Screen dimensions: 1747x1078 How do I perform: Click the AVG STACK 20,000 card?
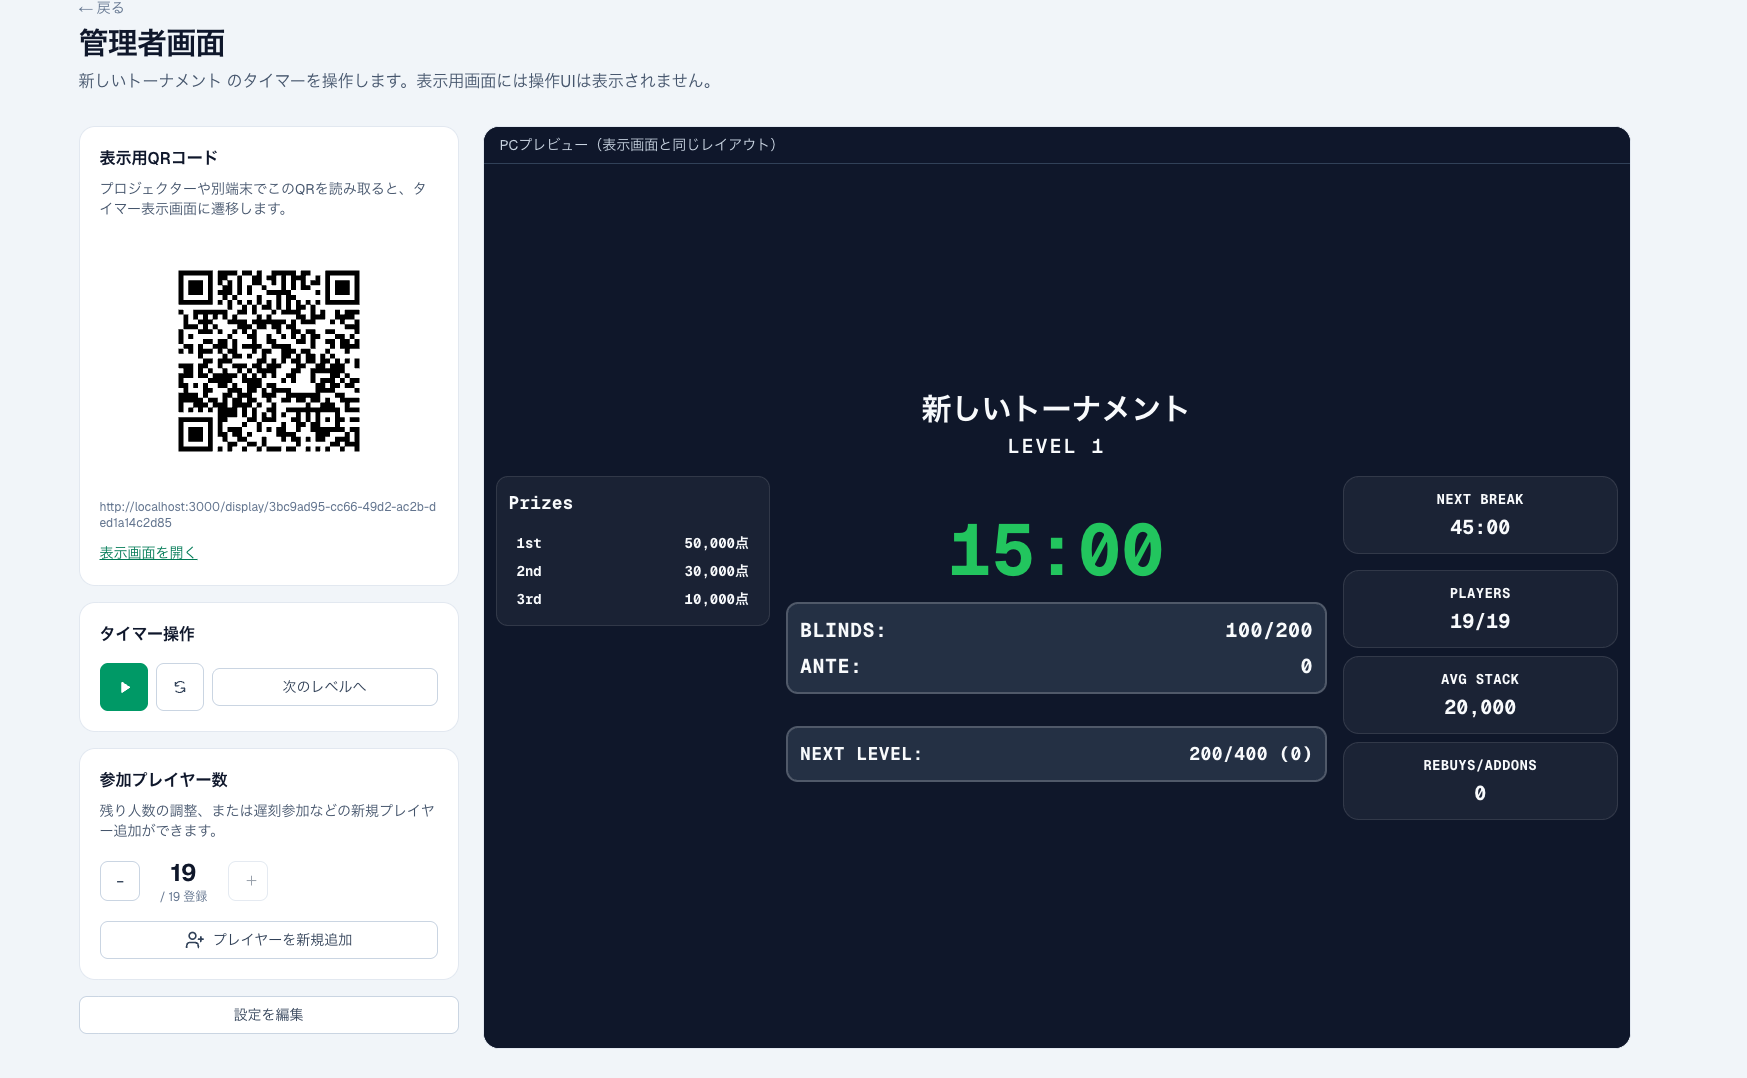pyautogui.click(x=1480, y=695)
